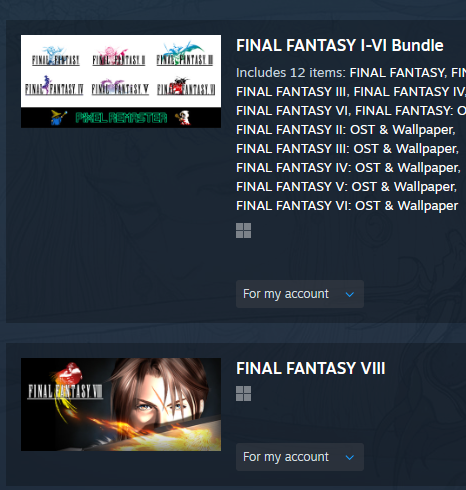Click the Pixel Remaster bundle thumbnail image
The image size is (466, 490).
point(121,81)
